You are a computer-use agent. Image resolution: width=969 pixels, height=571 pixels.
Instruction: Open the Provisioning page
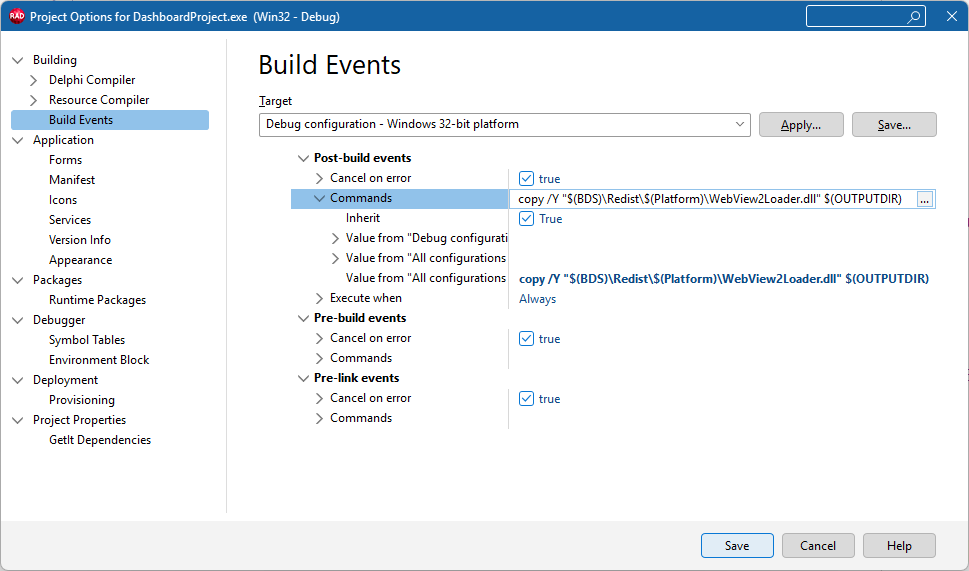(82, 400)
